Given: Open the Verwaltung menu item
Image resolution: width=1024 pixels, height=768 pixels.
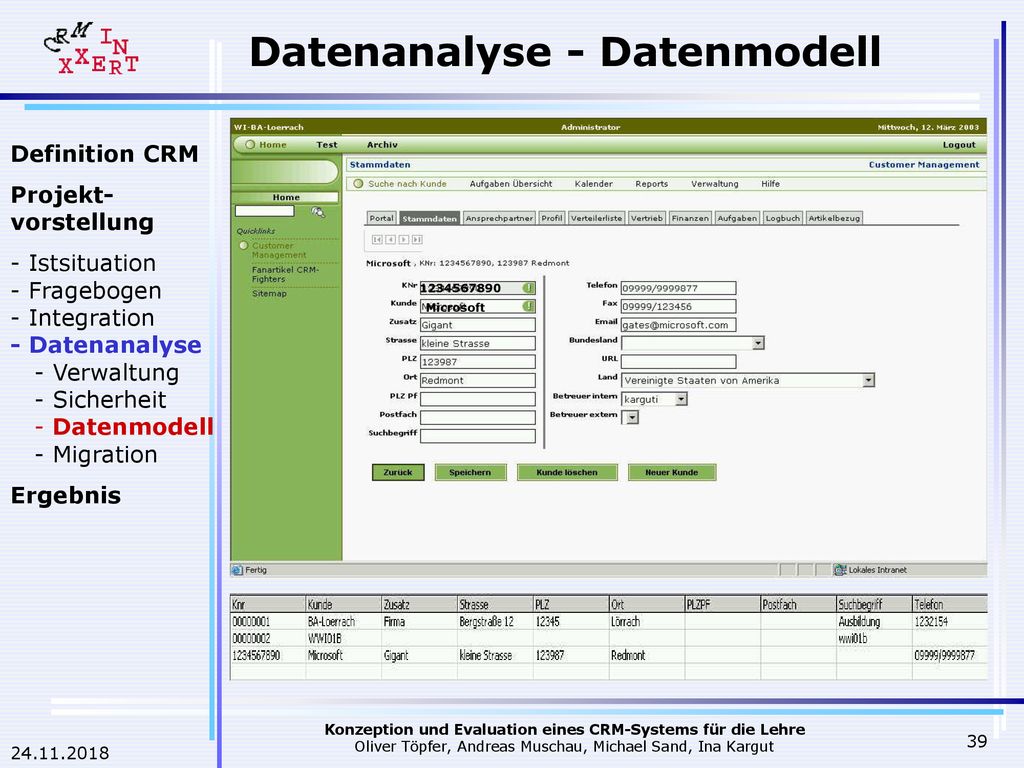Looking at the screenshot, I should (x=714, y=184).
